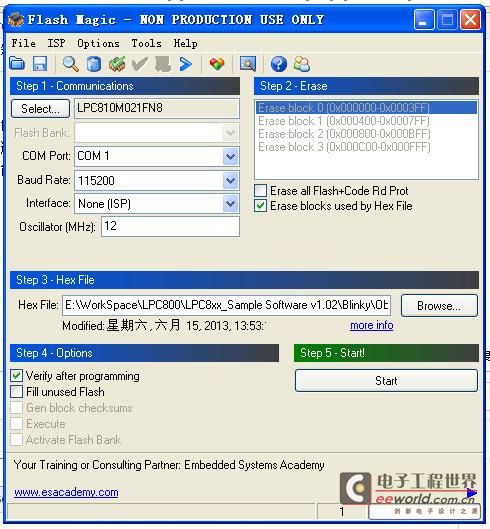Visit the www.esacademy.com link
Viewport: 490px width, 529px height.
click(x=66, y=492)
